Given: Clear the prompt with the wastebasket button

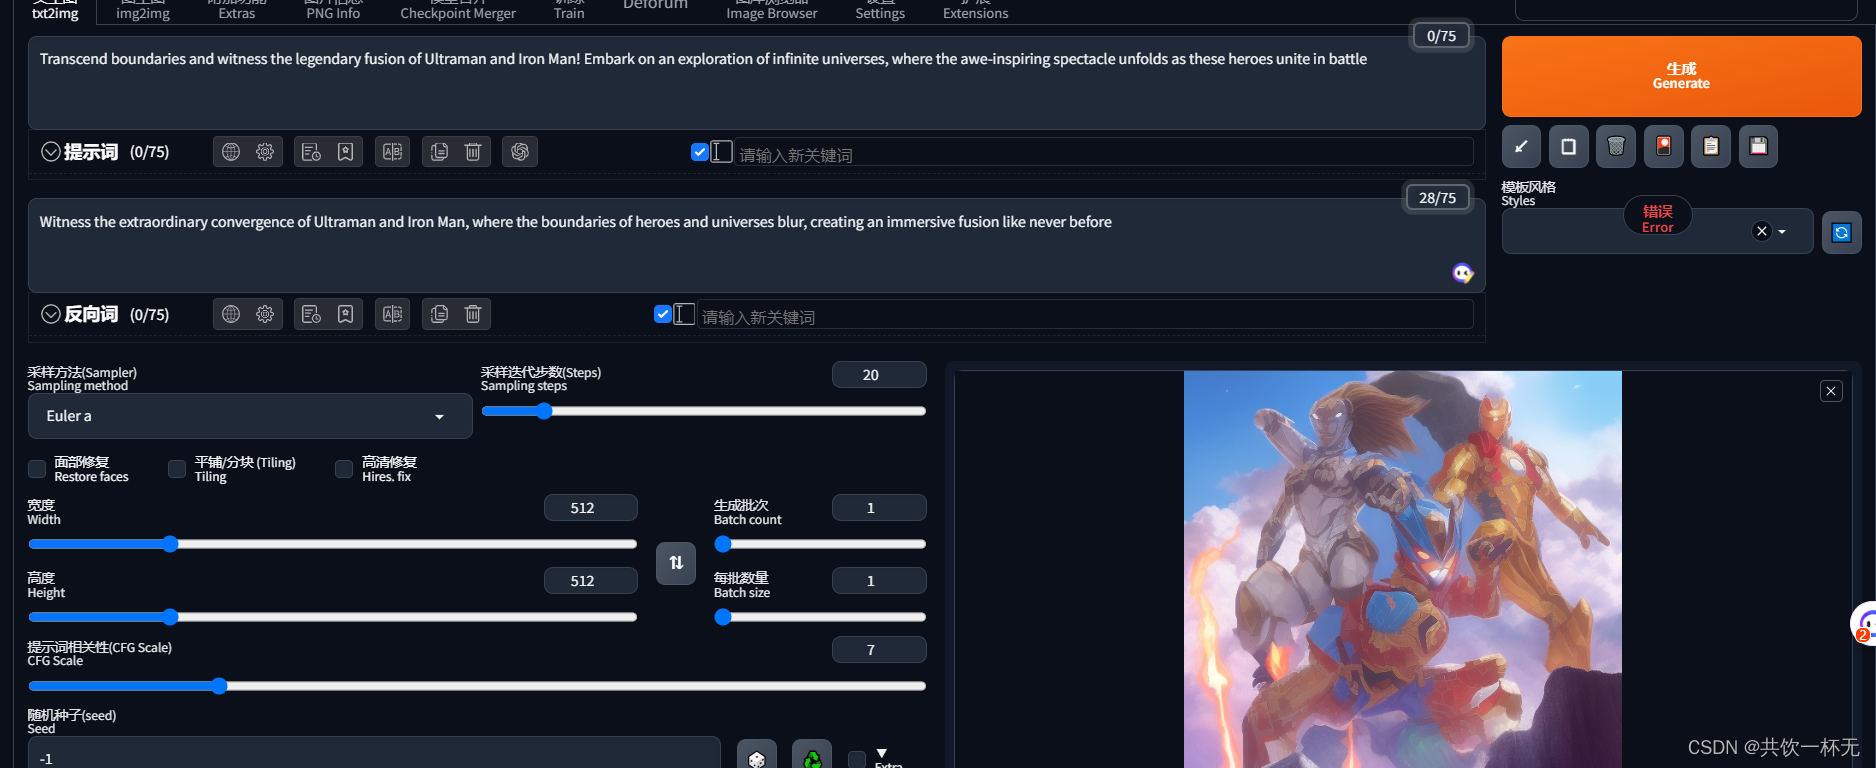Looking at the screenshot, I should coord(1616,147).
